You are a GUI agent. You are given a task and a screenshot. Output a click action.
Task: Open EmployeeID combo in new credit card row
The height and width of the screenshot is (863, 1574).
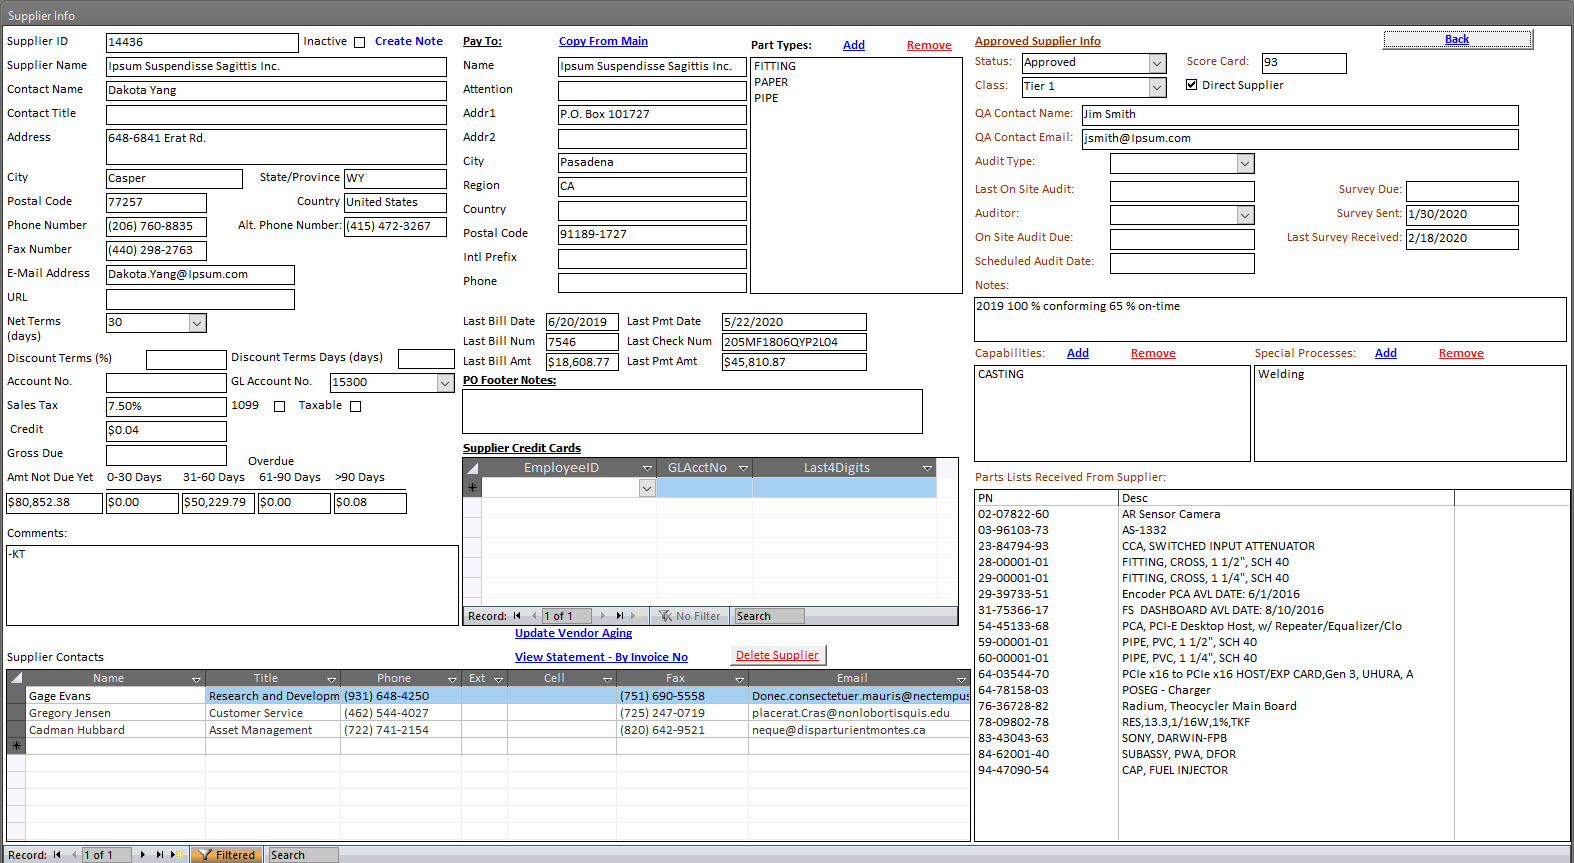pyautogui.click(x=647, y=488)
